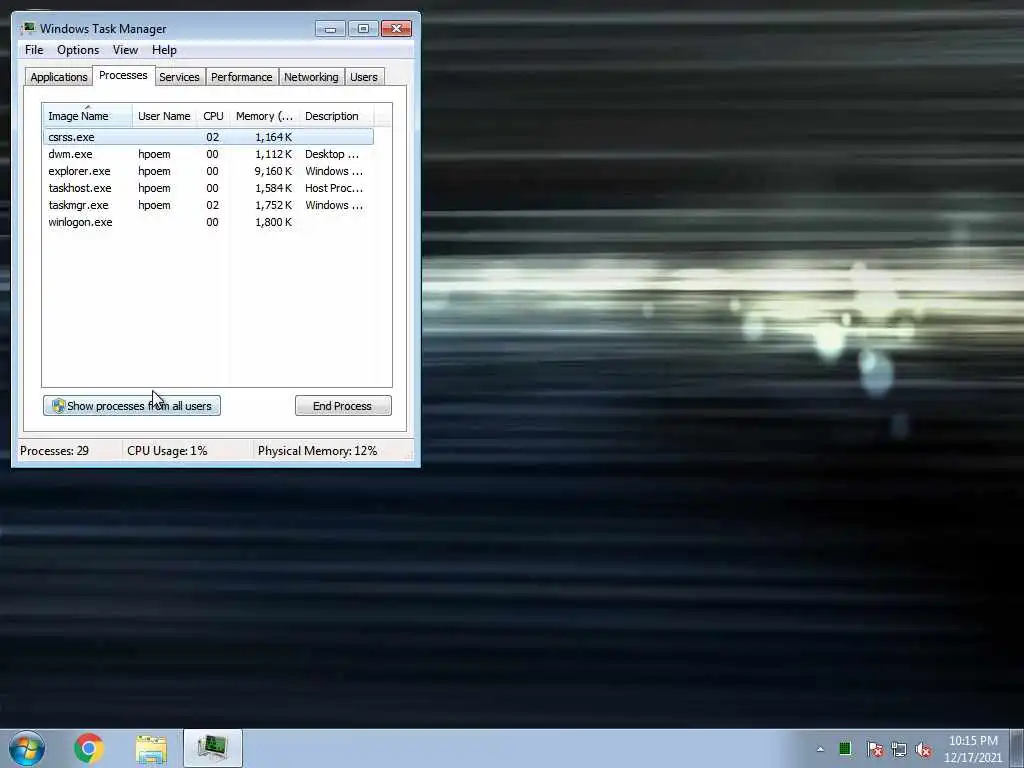
Task: Select the taskhost.exe process
Action: (x=208, y=188)
